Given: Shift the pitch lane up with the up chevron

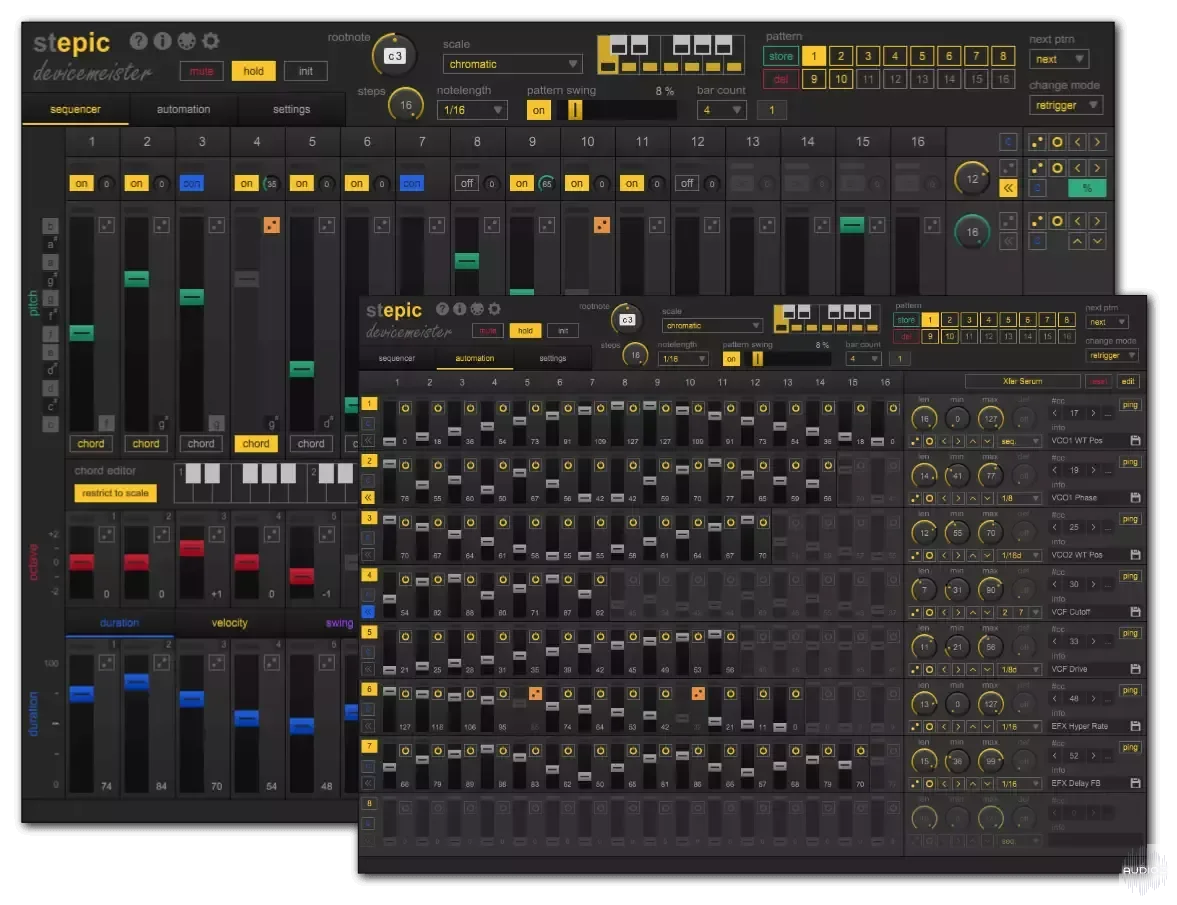Looking at the screenshot, I should click(x=1077, y=242).
